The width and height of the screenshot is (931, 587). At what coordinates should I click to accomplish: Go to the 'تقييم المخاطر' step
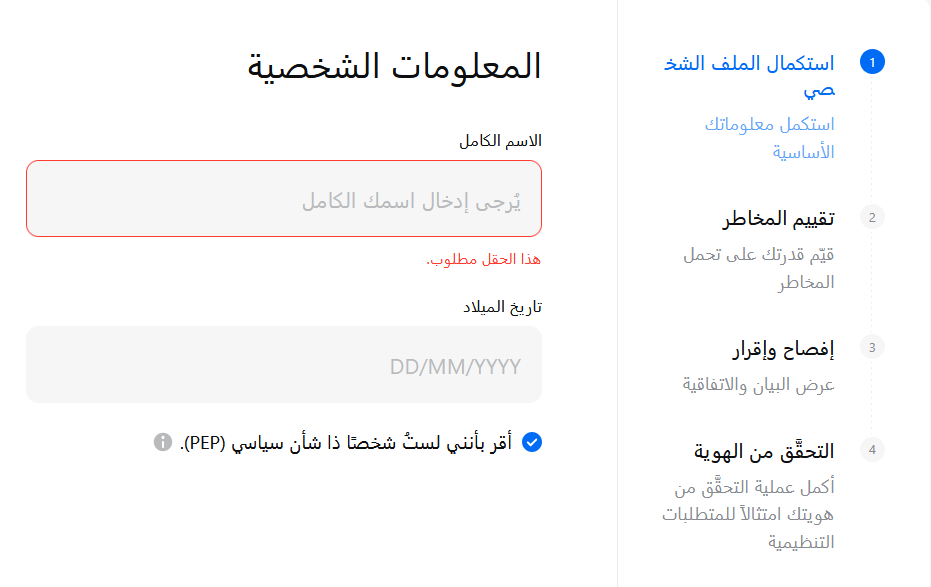(x=778, y=219)
